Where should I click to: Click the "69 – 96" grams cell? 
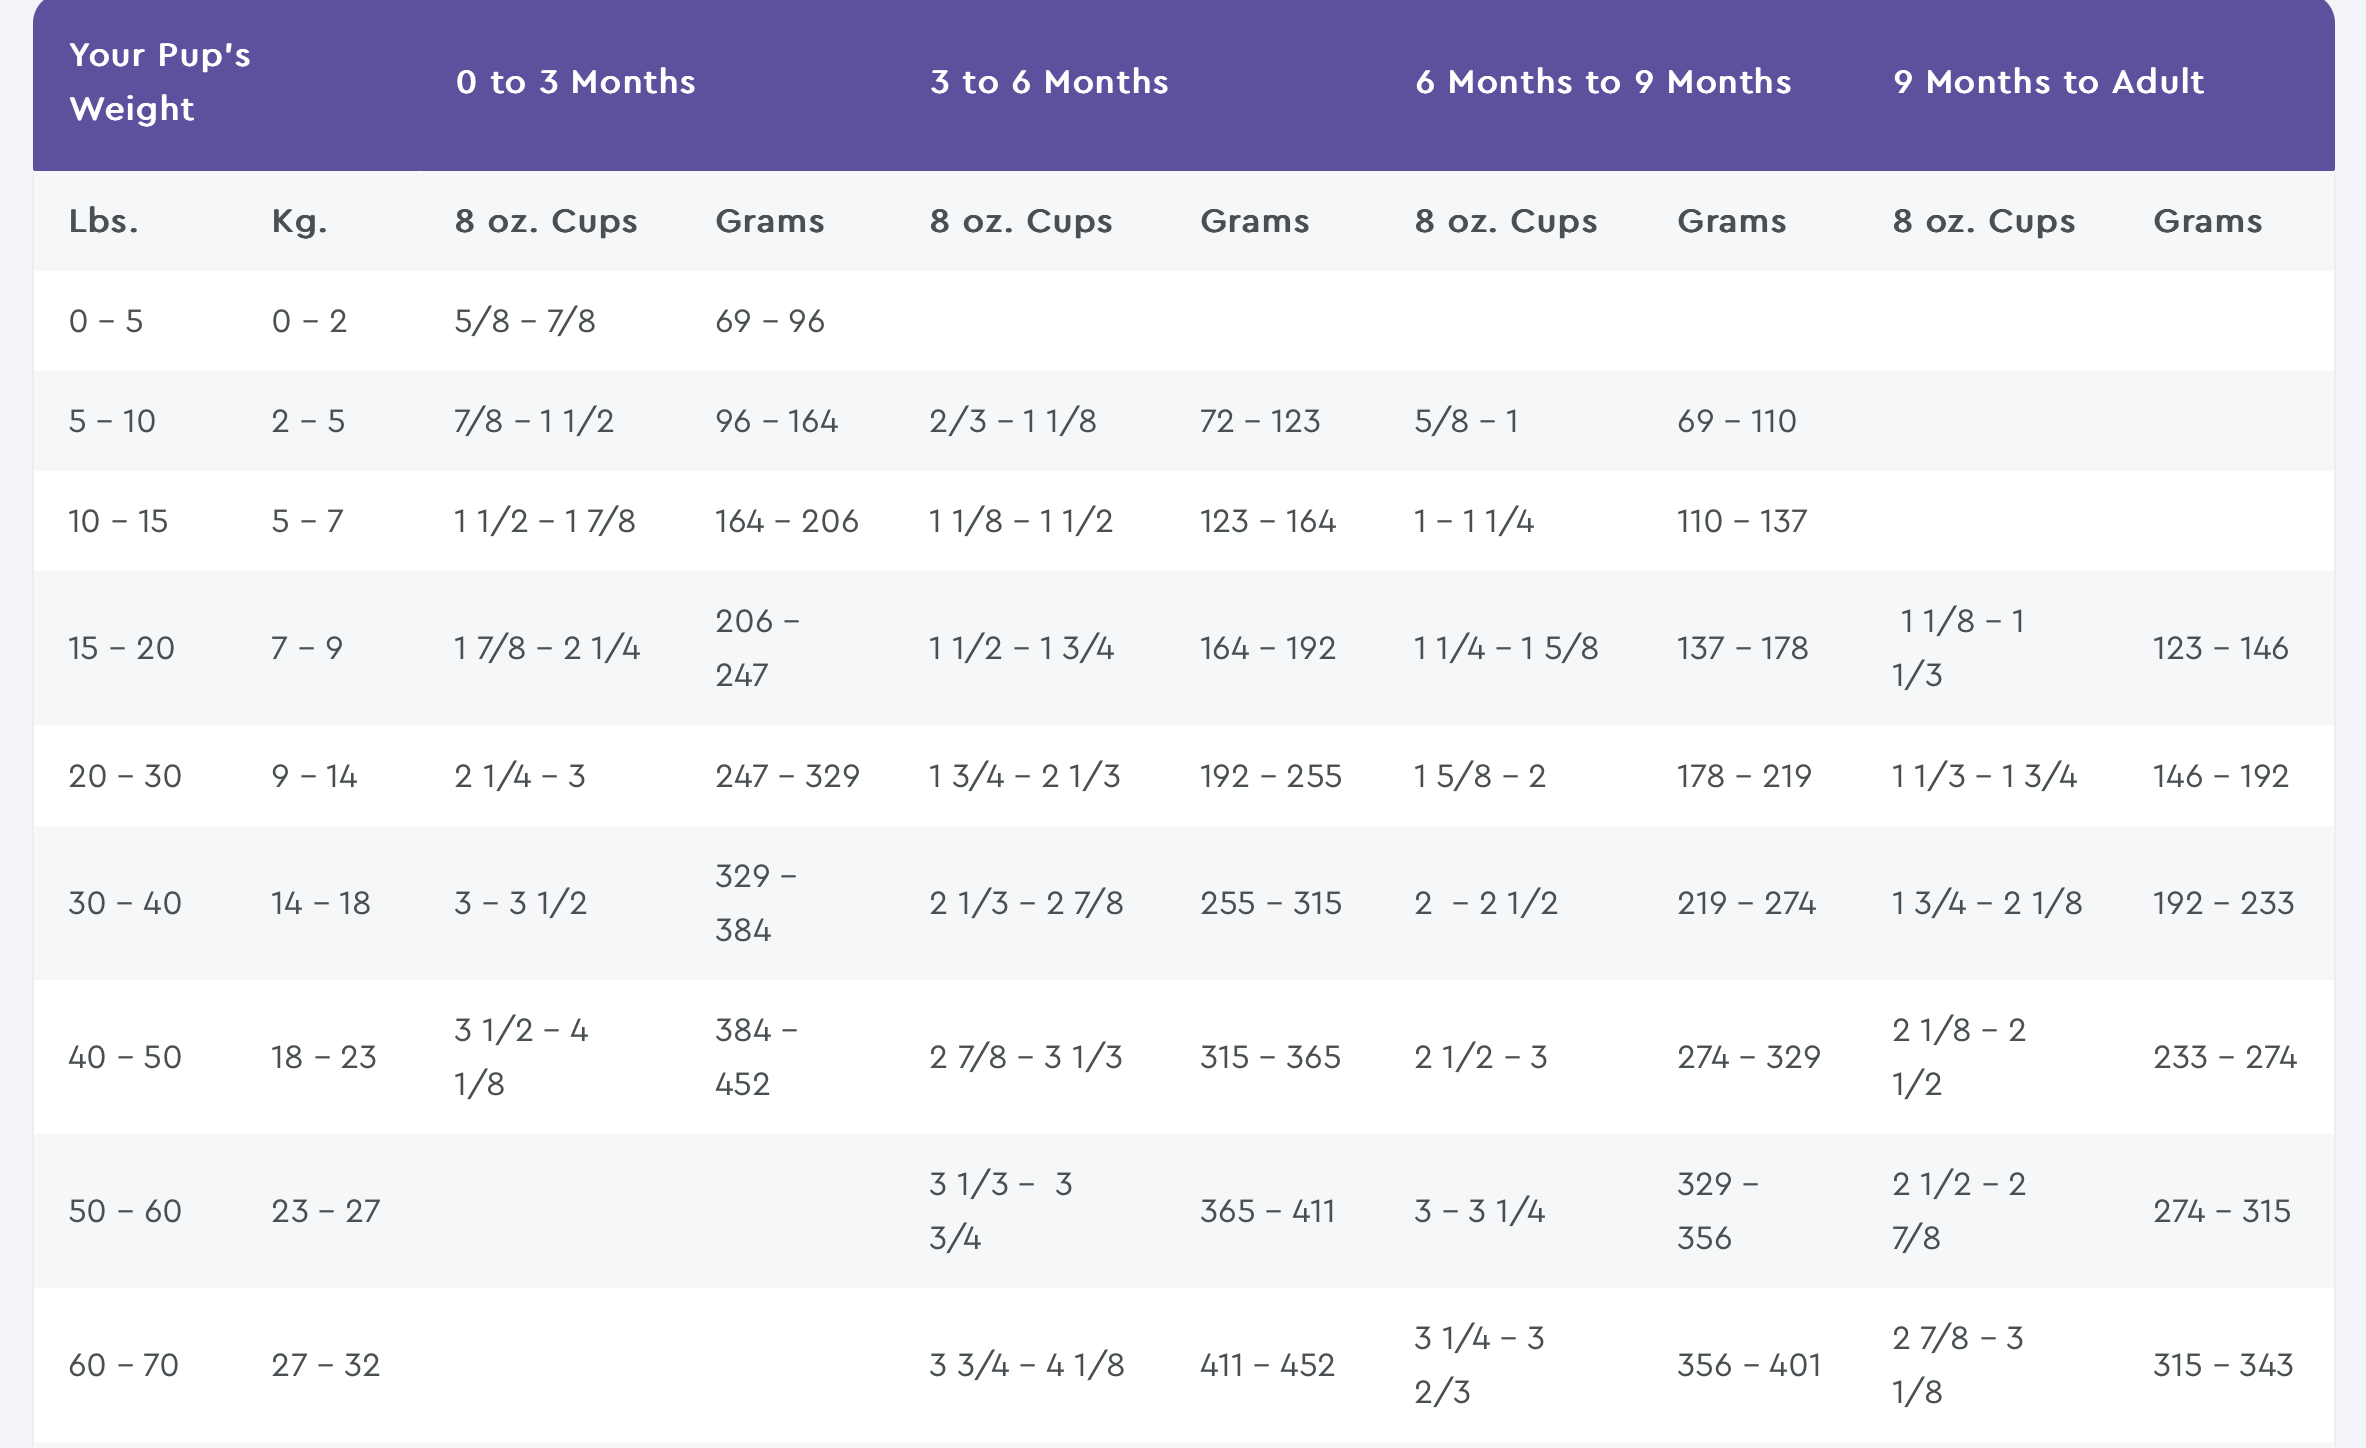(x=770, y=321)
